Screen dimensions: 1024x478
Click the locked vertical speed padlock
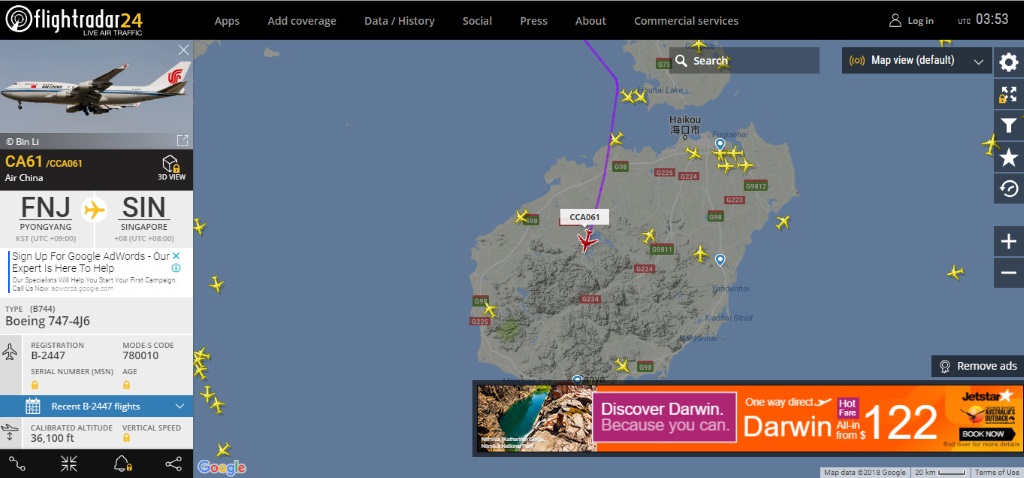pyautogui.click(x=127, y=438)
